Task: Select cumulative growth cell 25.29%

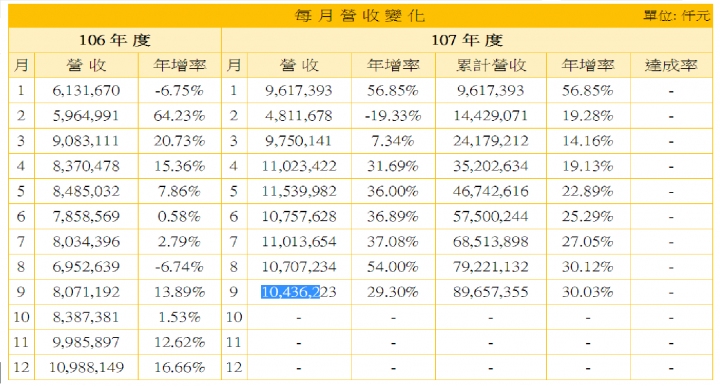Action: point(588,217)
